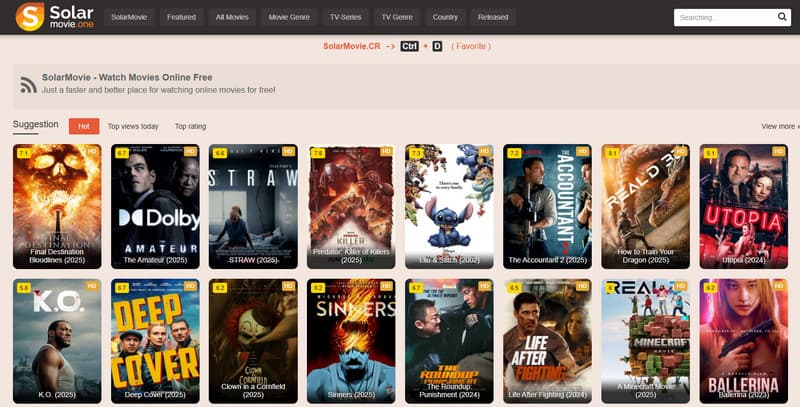Click the rating badge on Utopia poster
The width and height of the screenshot is (800, 407).
[710, 154]
